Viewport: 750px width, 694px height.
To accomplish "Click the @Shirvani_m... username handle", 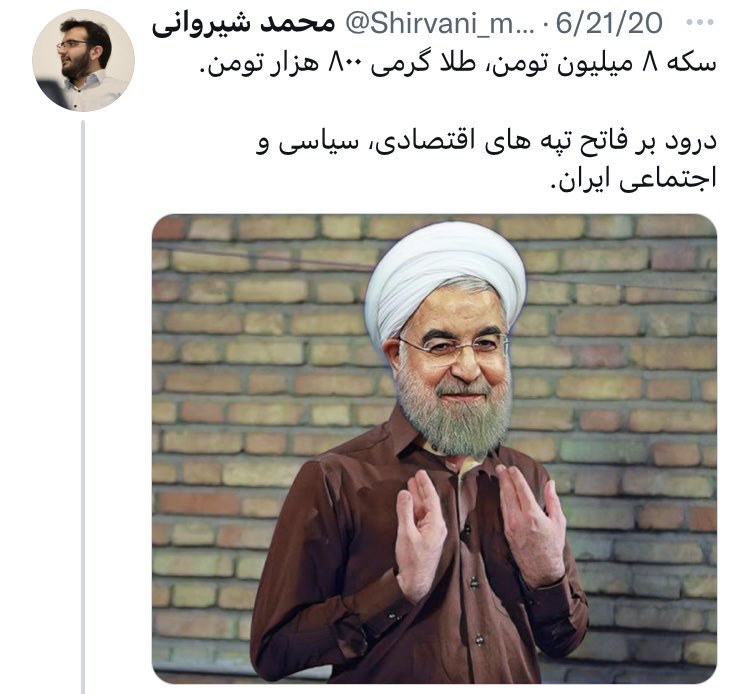I will (440, 23).
